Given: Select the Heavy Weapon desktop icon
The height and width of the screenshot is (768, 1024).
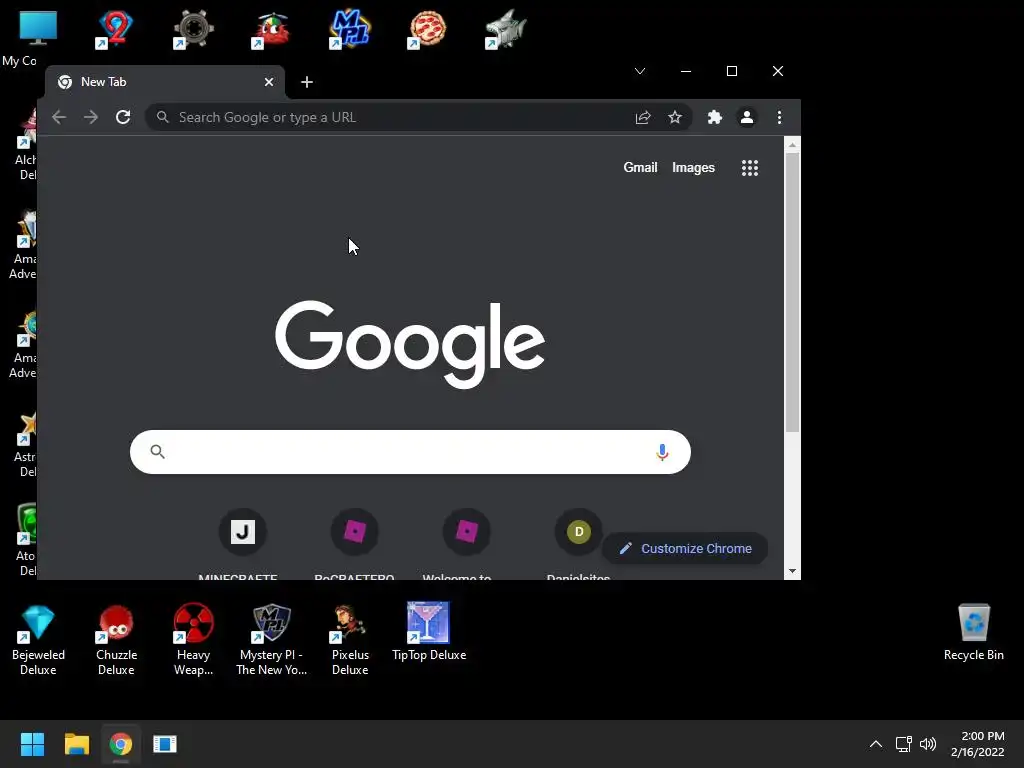Looking at the screenshot, I should click(x=193, y=640).
